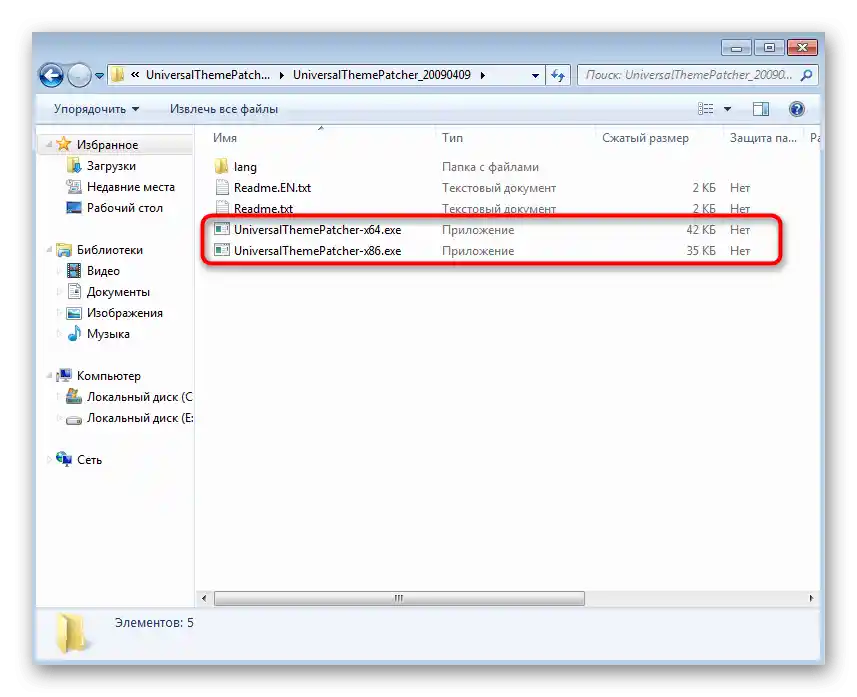Image resolution: width=857 pixels, height=697 pixels.
Task: Open address bar history dropdown
Action: click(536, 75)
